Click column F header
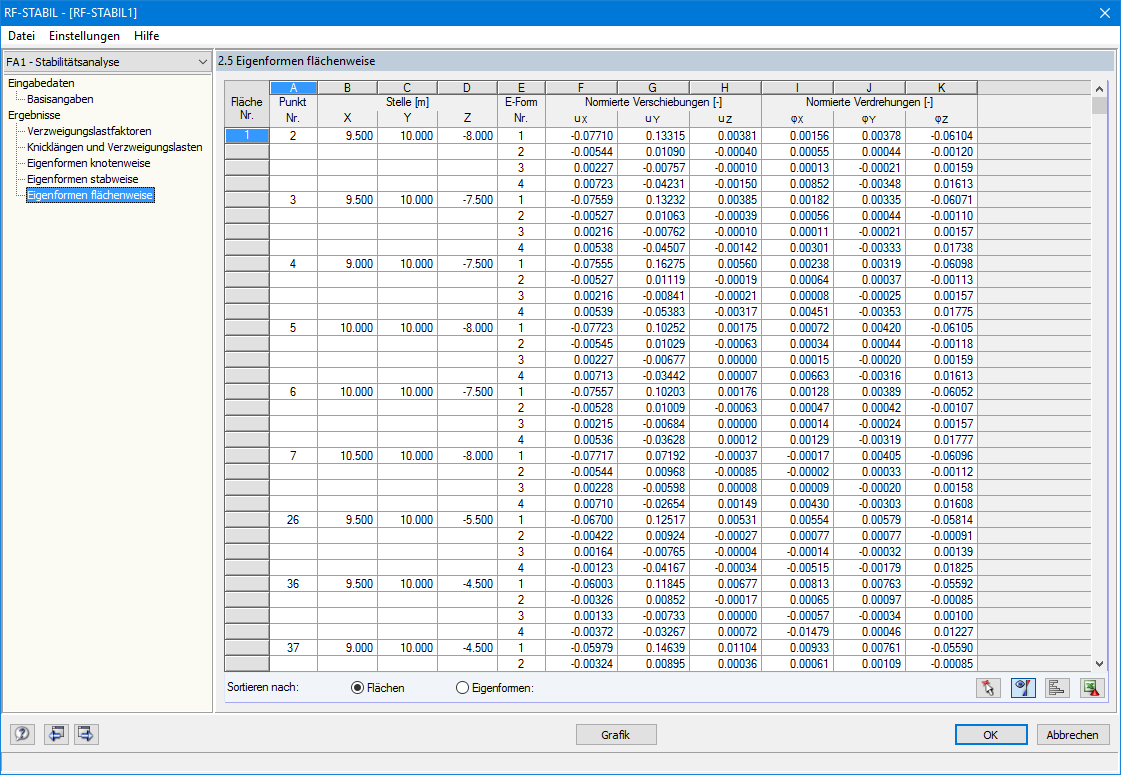This screenshot has height=775, width=1121. click(x=581, y=88)
